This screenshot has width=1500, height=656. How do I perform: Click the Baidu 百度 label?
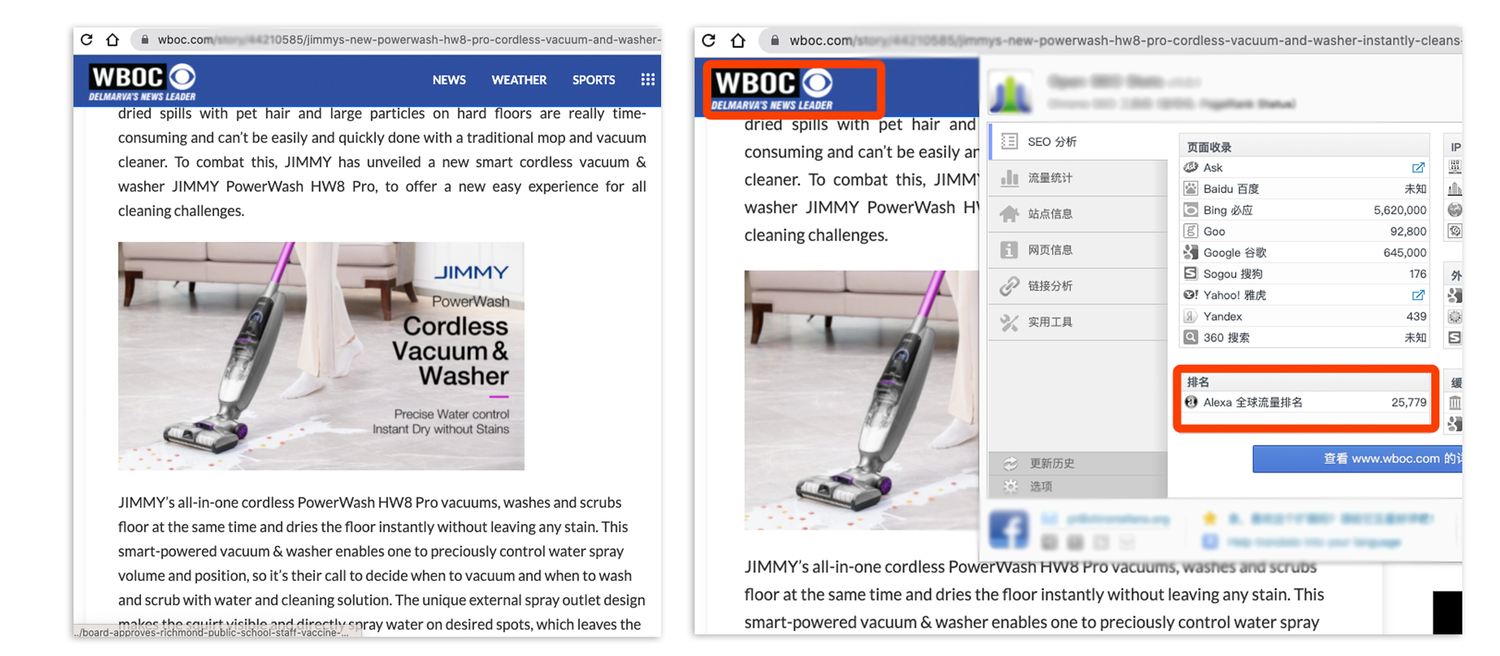coord(1231,189)
